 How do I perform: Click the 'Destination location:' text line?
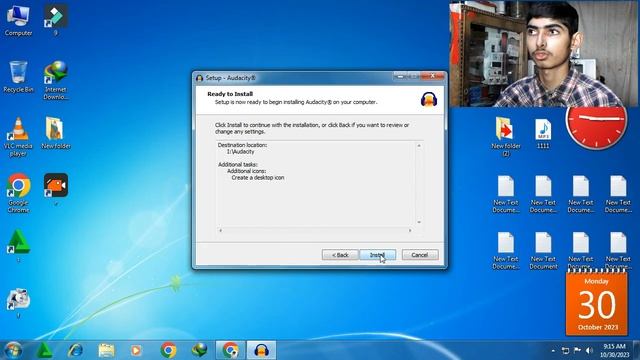pos(242,145)
